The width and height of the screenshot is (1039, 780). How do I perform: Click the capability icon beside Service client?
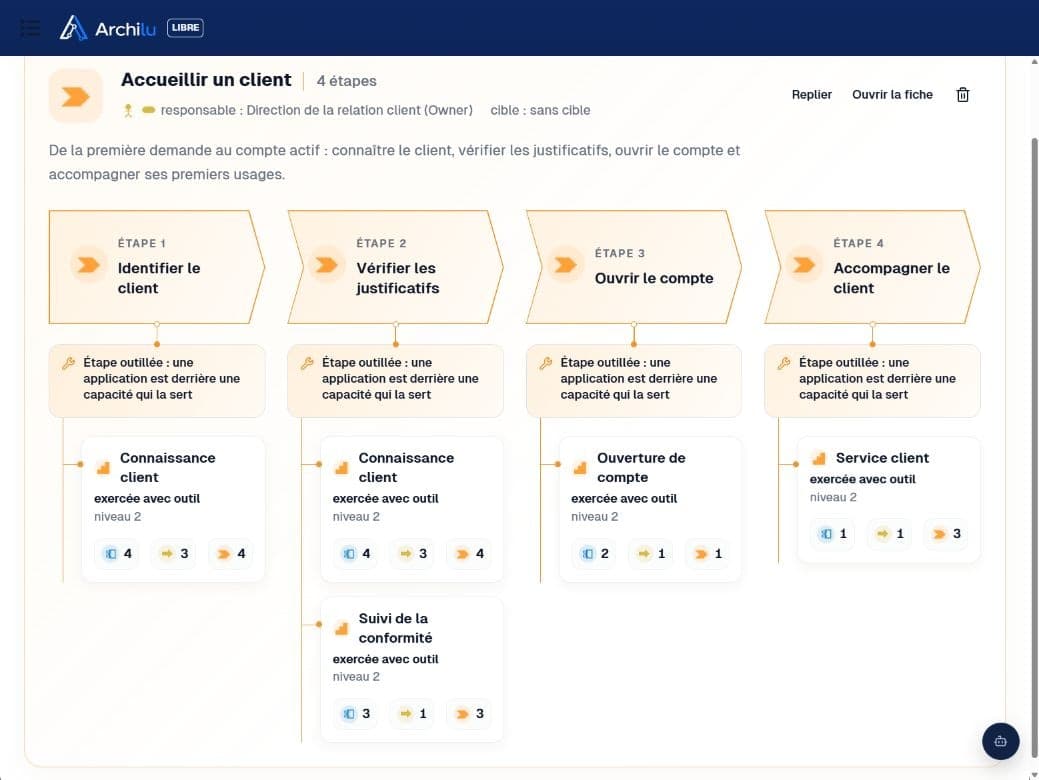point(819,459)
